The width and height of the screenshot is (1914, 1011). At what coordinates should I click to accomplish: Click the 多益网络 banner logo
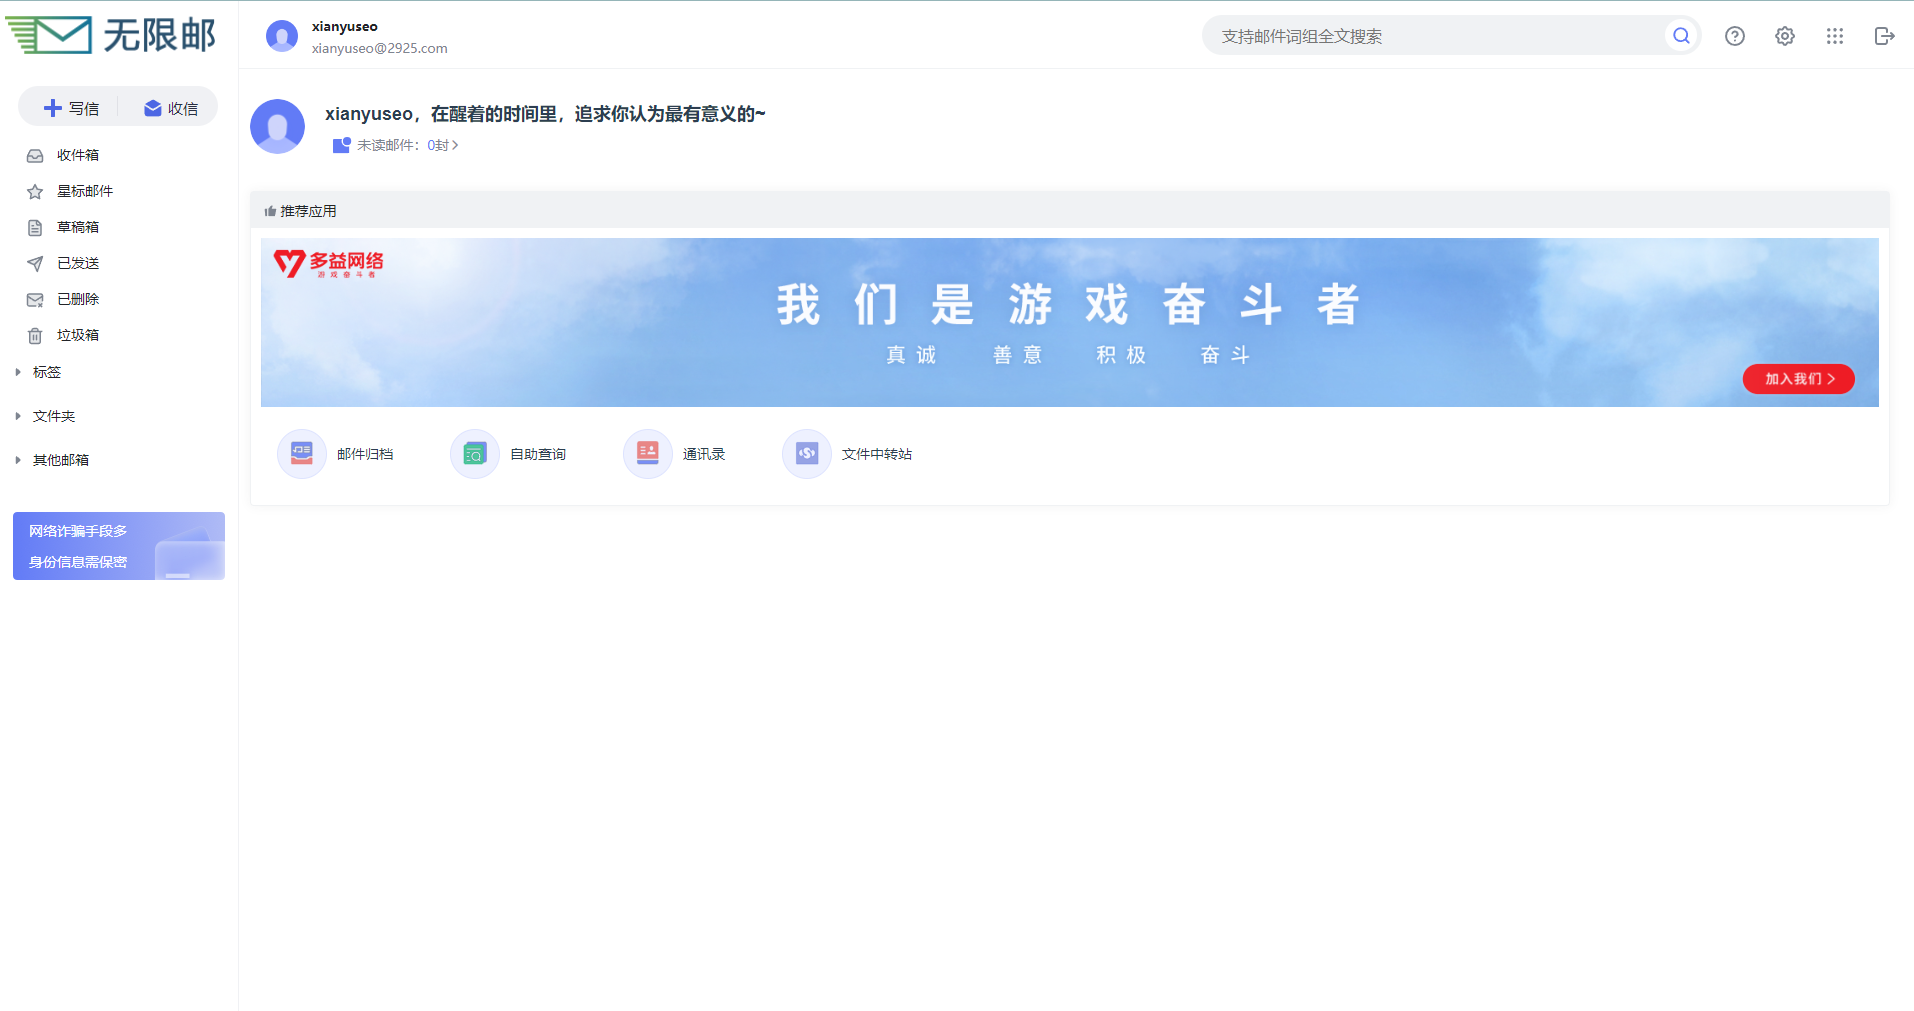[x=329, y=264]
